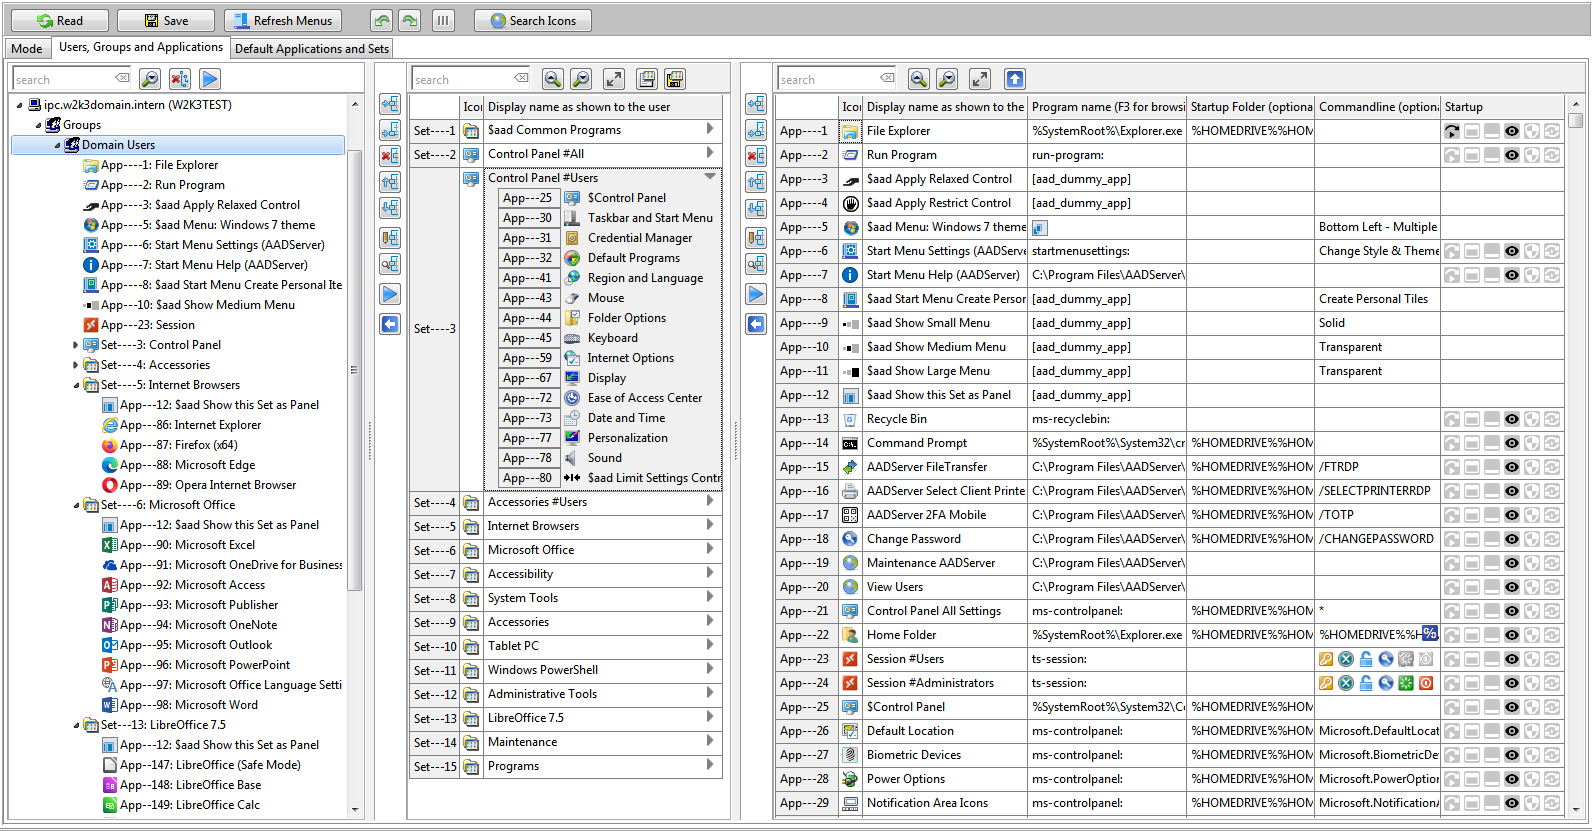Image resolution: width=1592 pixels, height=831 pixels.
Task: Click the red X tree icon beside user search
Action: click(180, 79)
